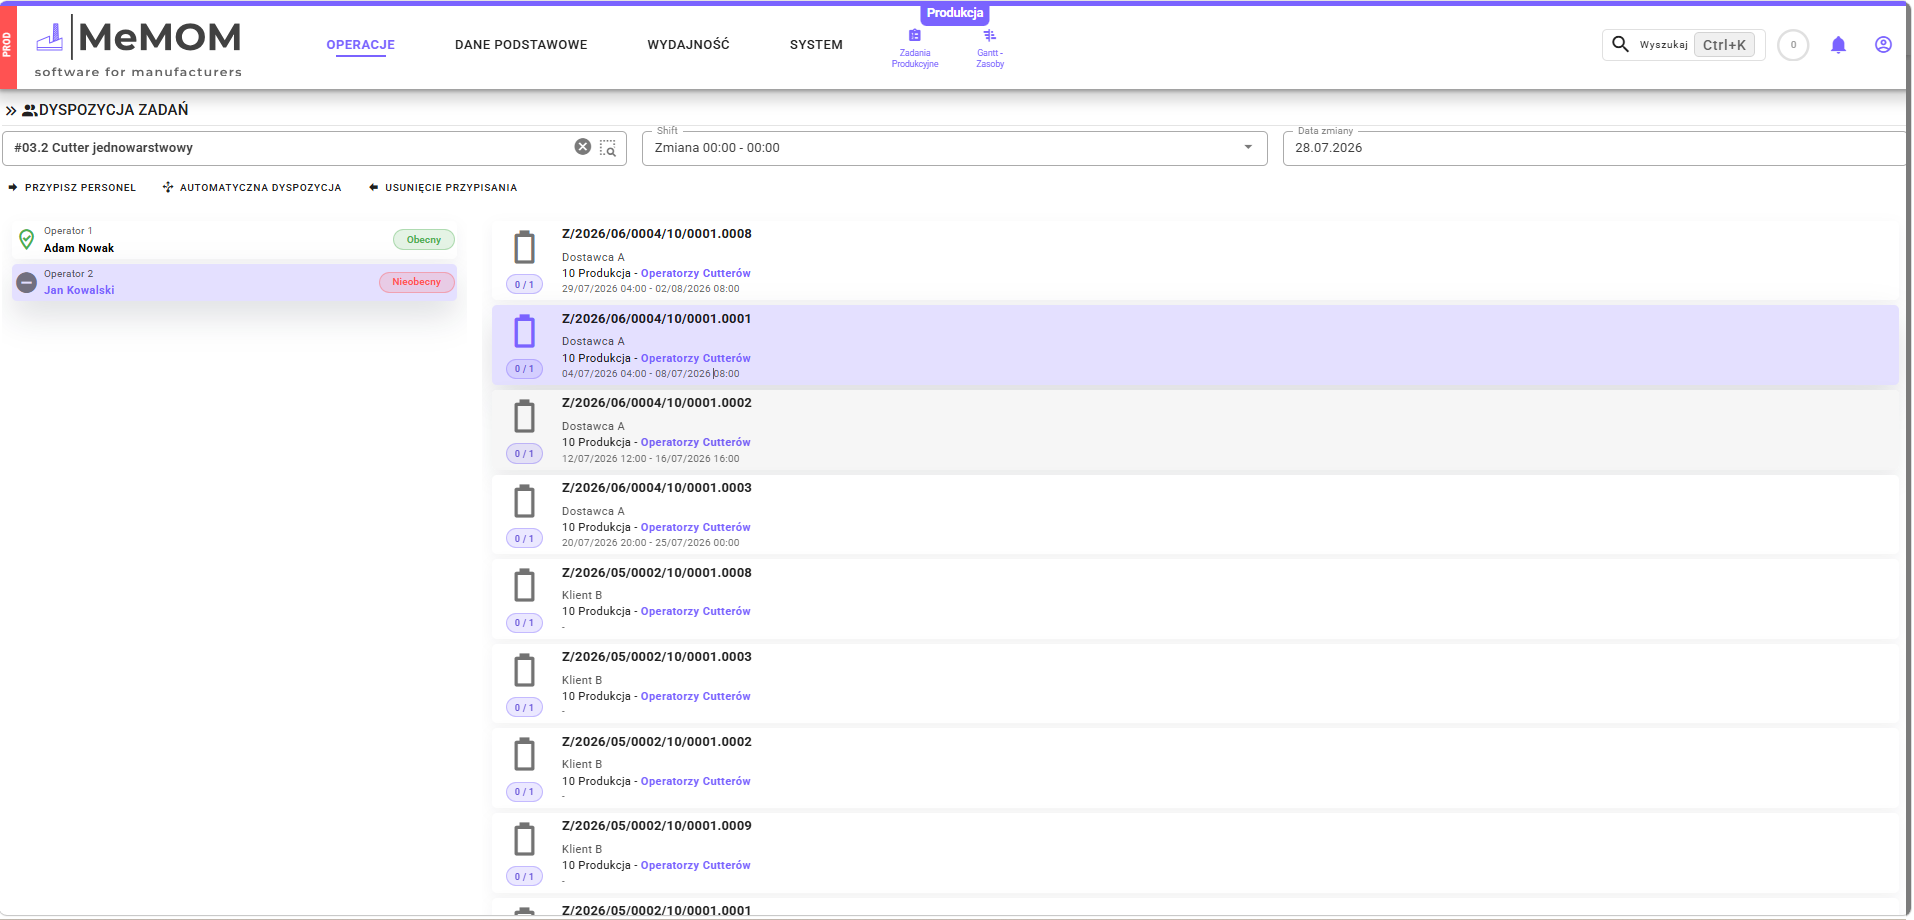This screenshot has width=1914, height=920.
Task: Click clipboard icon of task 2026/06/0004/10/0001.0001
Action: click(x=524, y=331)
